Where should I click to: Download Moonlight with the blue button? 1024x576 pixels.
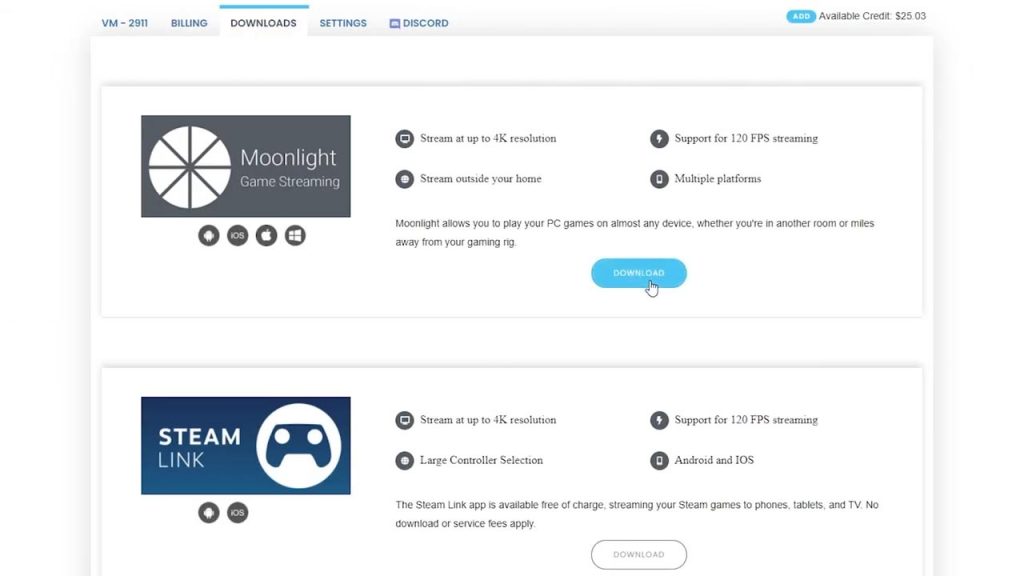639,273
